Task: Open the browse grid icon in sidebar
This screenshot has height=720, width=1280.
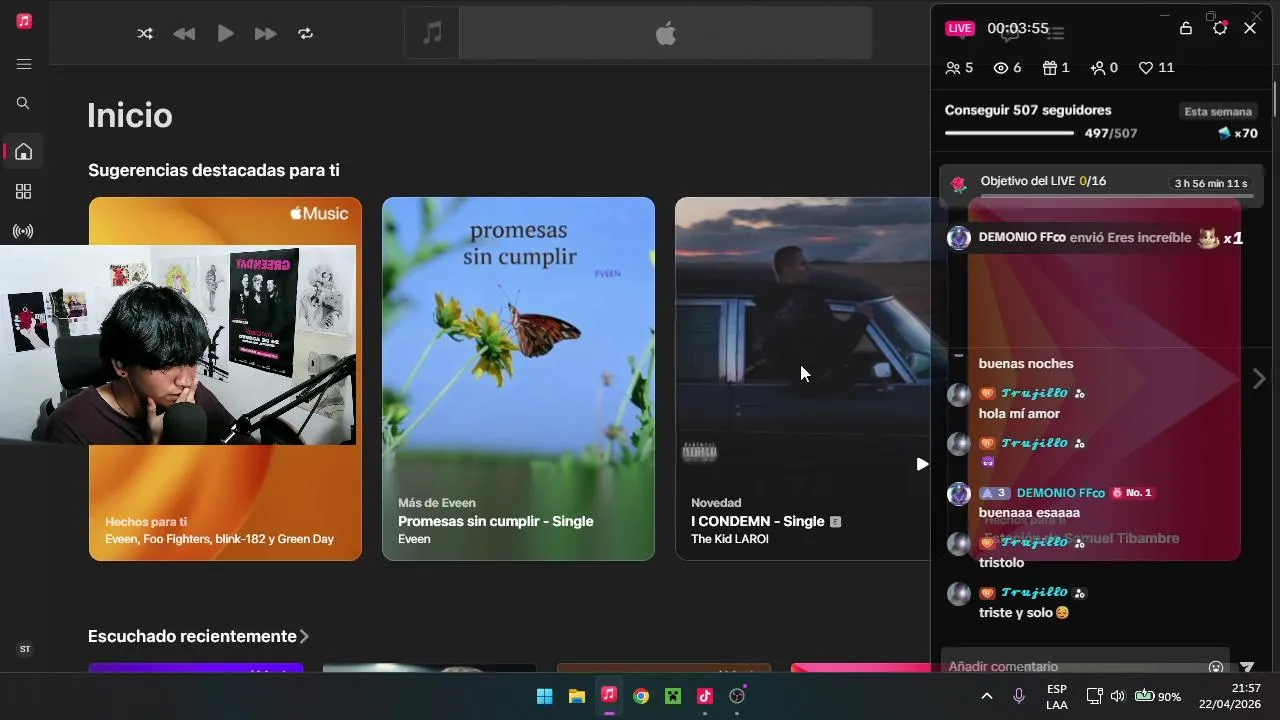Action: (x=23, y=191)
